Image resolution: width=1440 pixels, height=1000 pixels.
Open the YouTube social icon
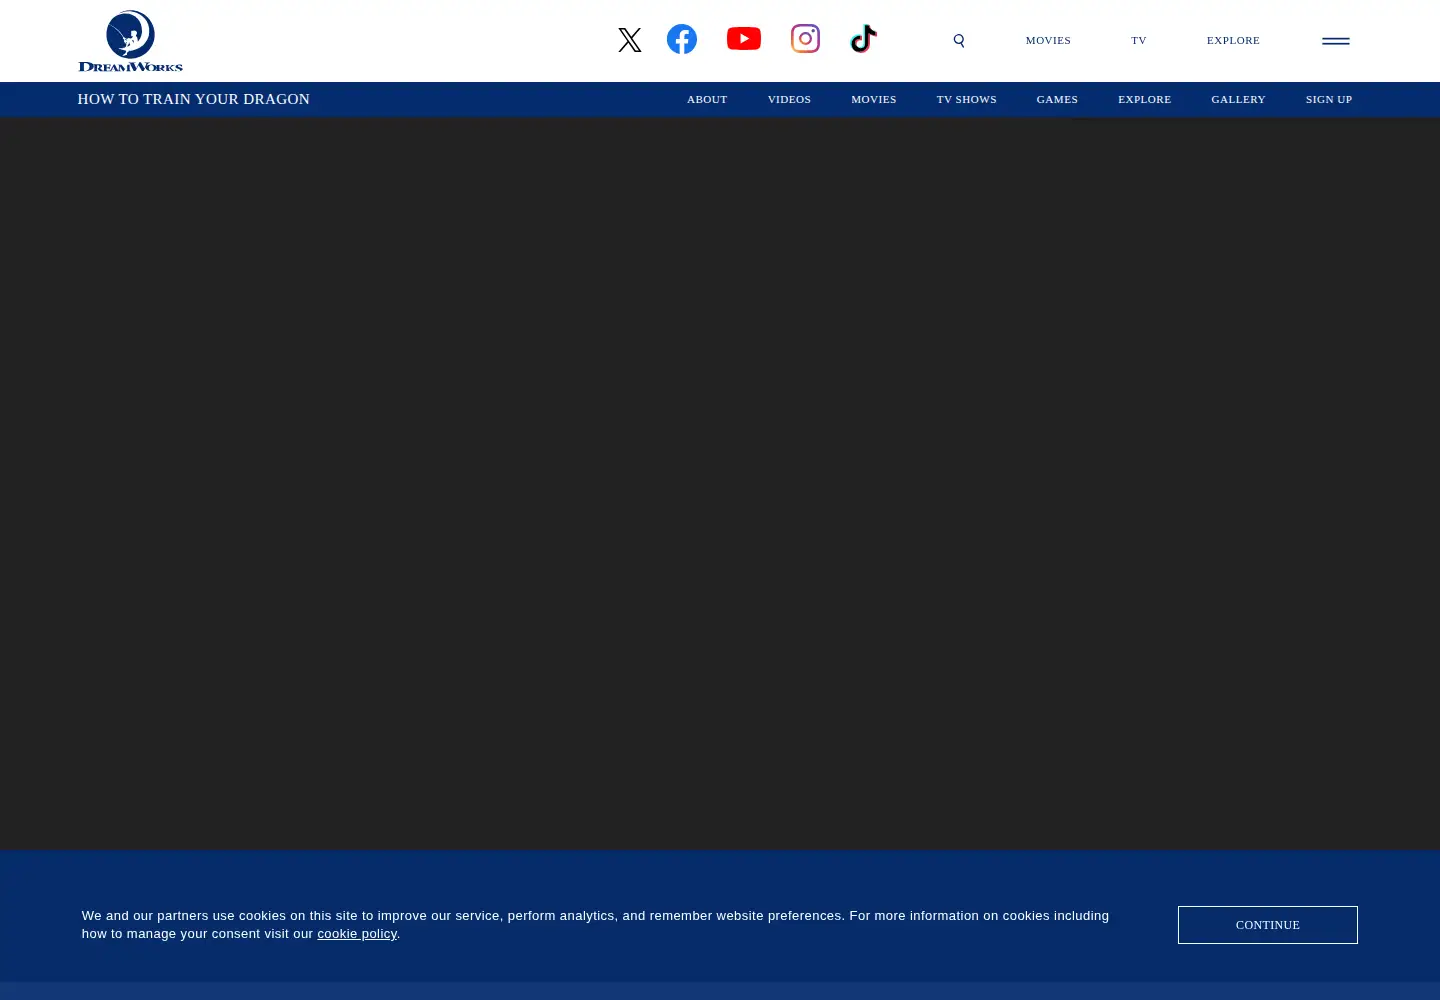744,38
